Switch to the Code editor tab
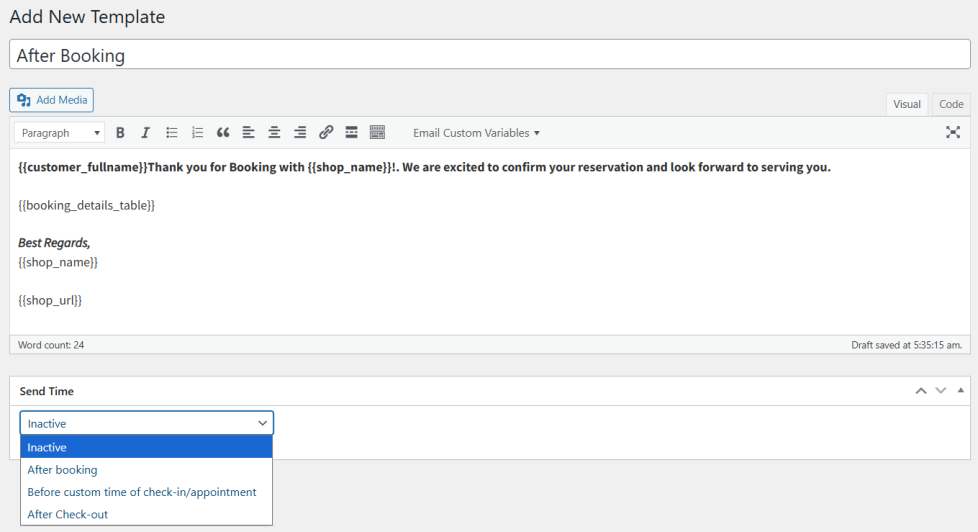 [951, 104]
